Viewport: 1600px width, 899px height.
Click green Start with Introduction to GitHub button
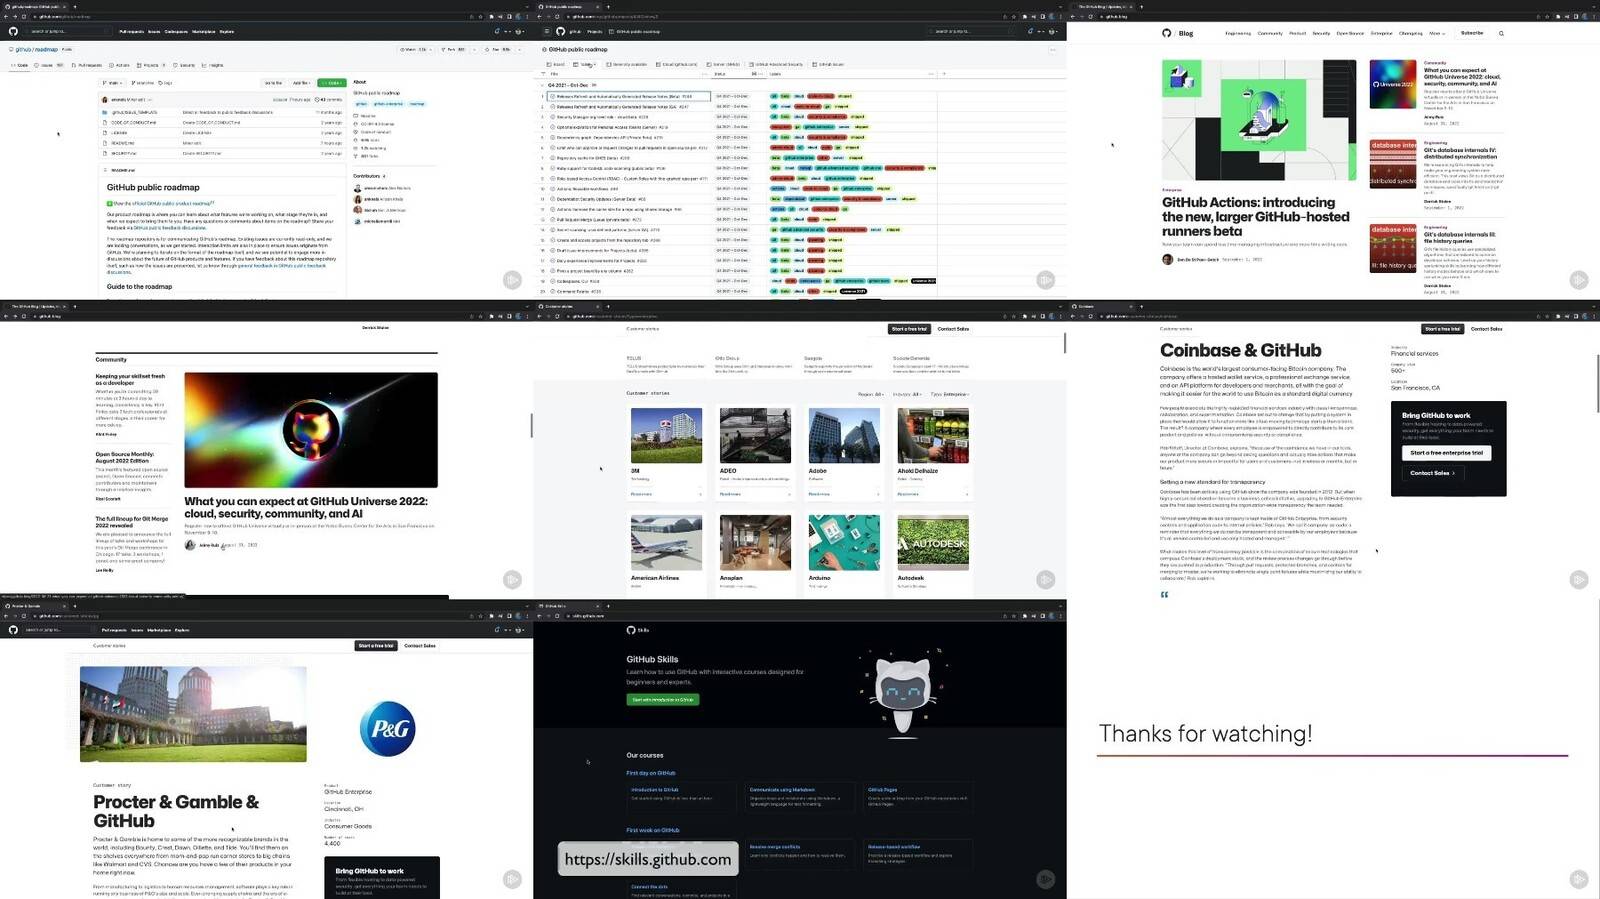coord(663,700)
